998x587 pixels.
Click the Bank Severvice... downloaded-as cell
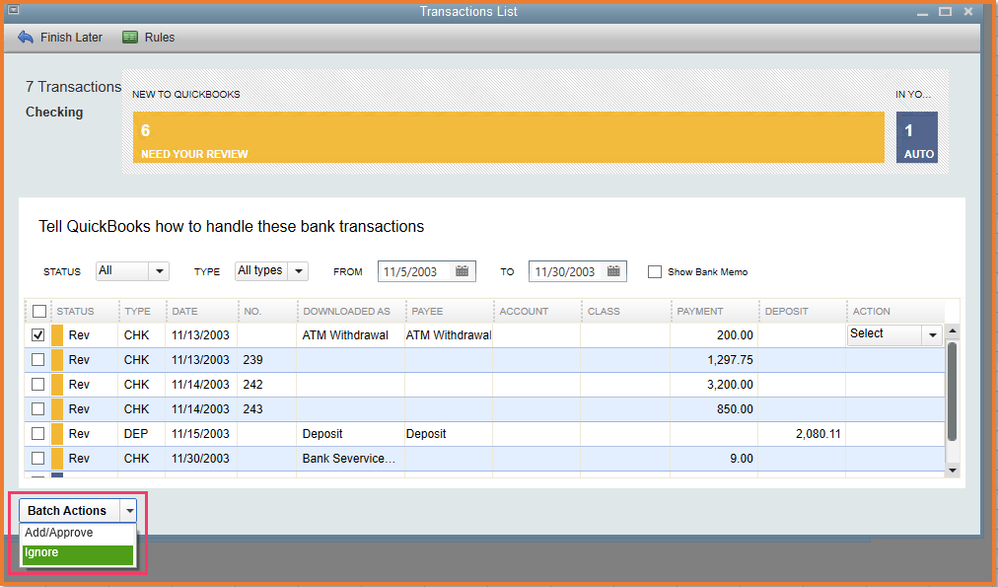click(x=349, y=458)
